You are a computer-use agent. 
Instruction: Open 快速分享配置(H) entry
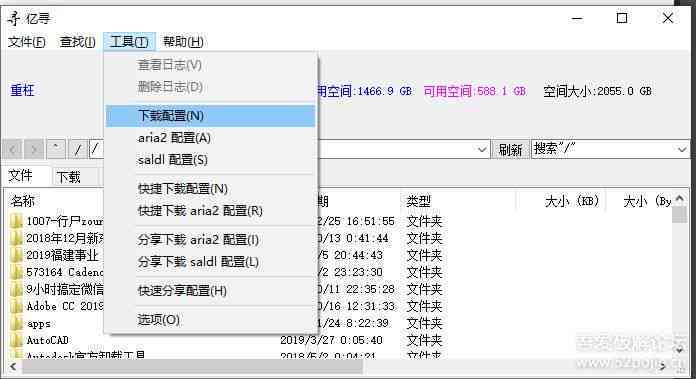point(210,291)
